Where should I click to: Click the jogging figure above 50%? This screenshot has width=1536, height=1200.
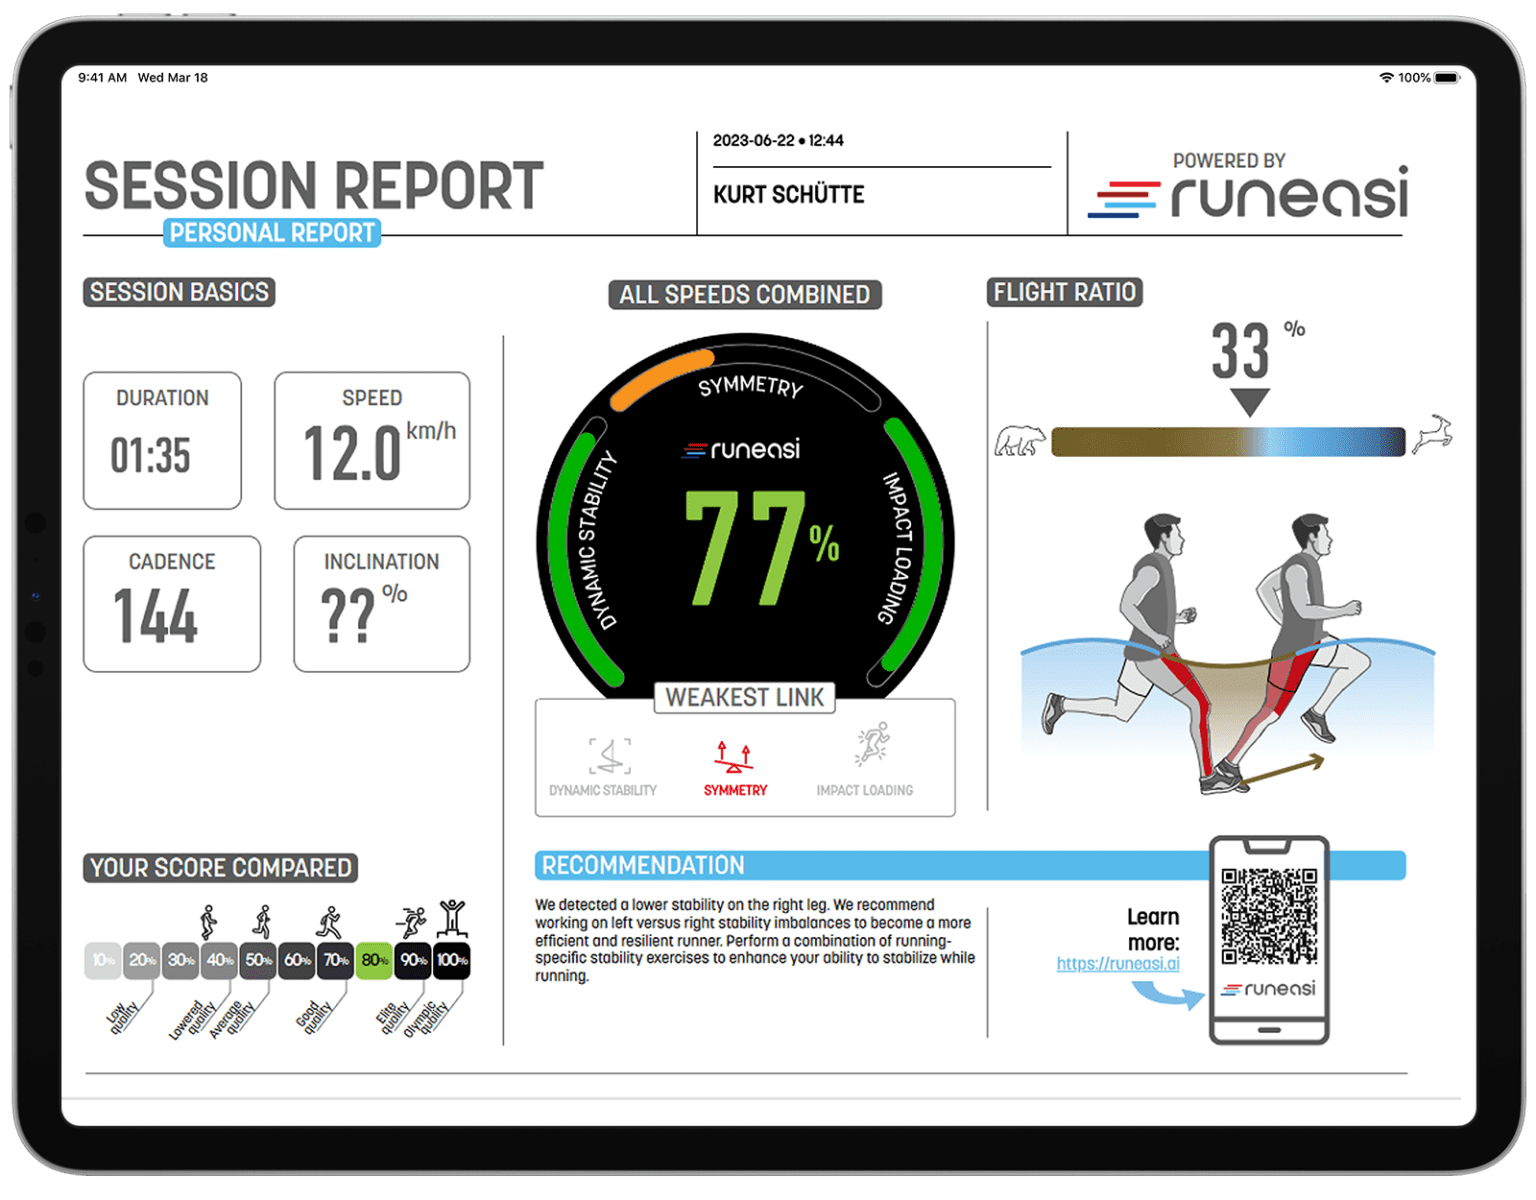pos(263,922)
